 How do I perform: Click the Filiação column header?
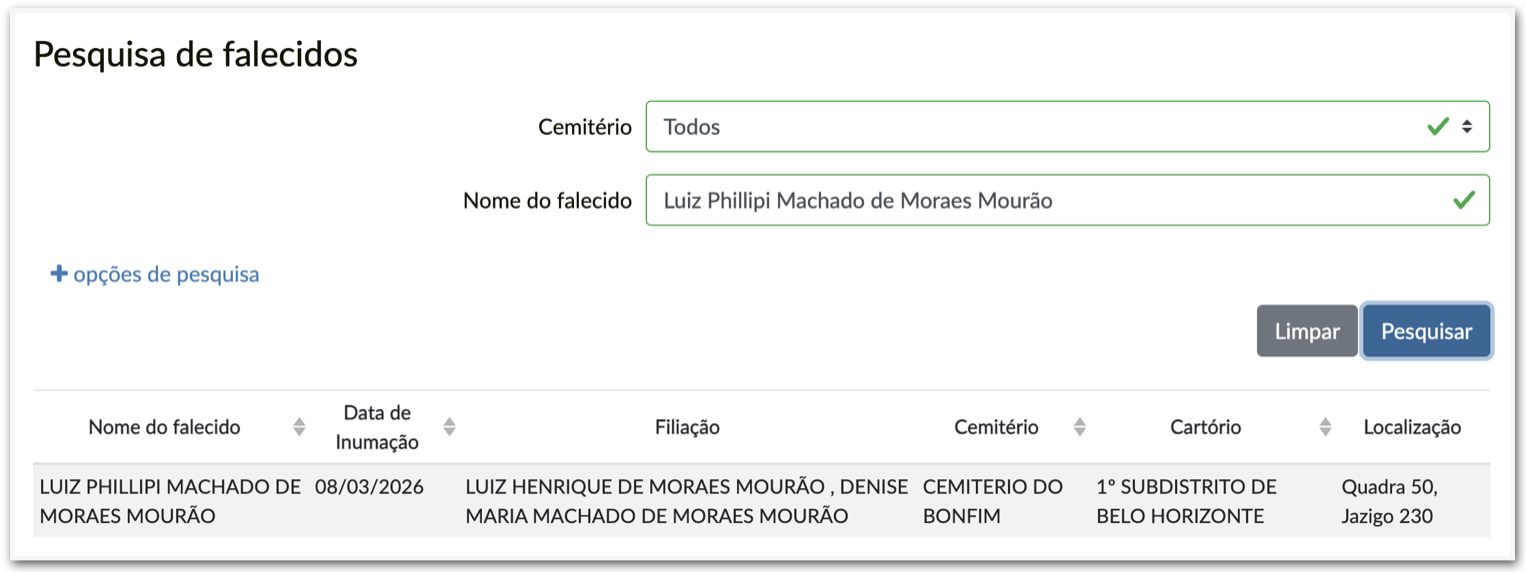pos(687,427)
